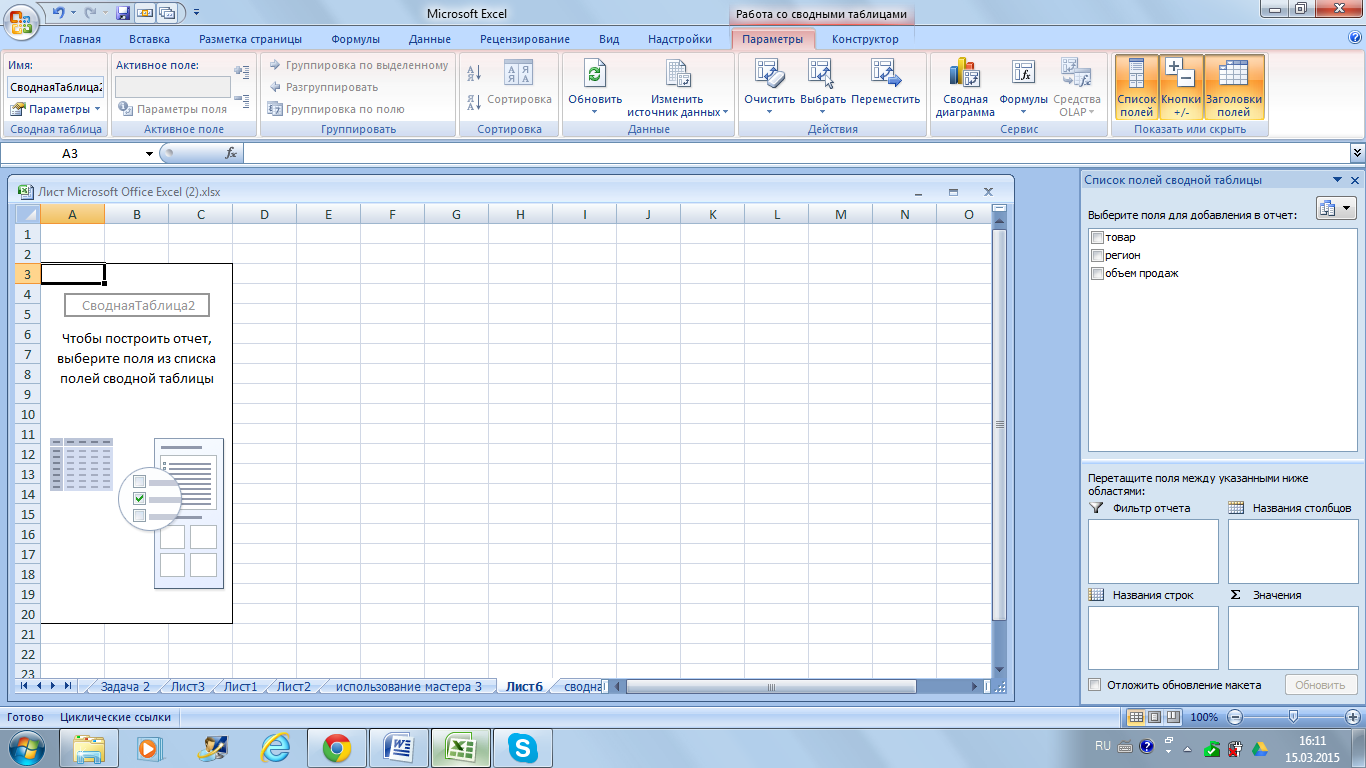This screenshot has height=768, width=1366.
Task: Click the 100% zoom level
Action: coord(1204,717)
